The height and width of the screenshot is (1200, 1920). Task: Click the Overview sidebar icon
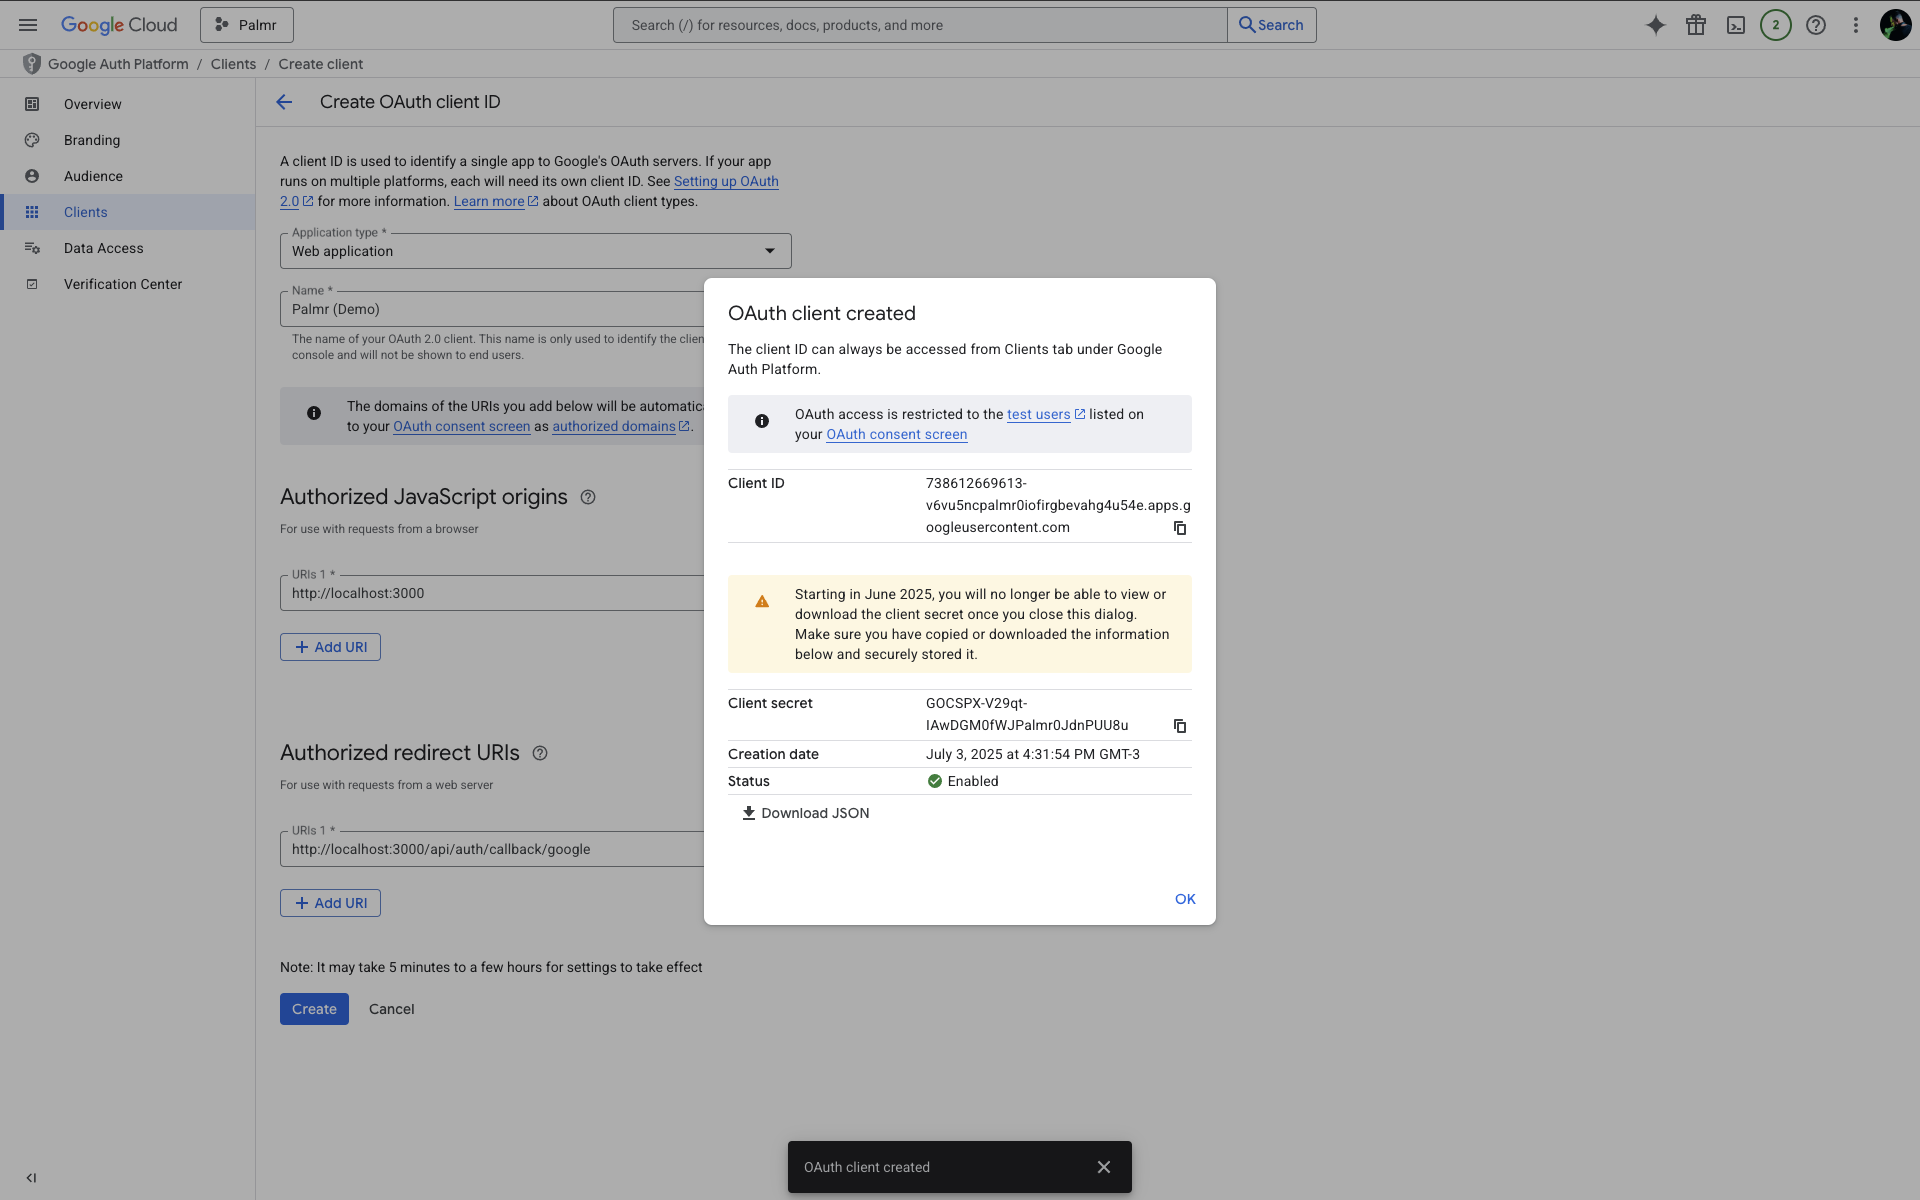click(32, 104)
